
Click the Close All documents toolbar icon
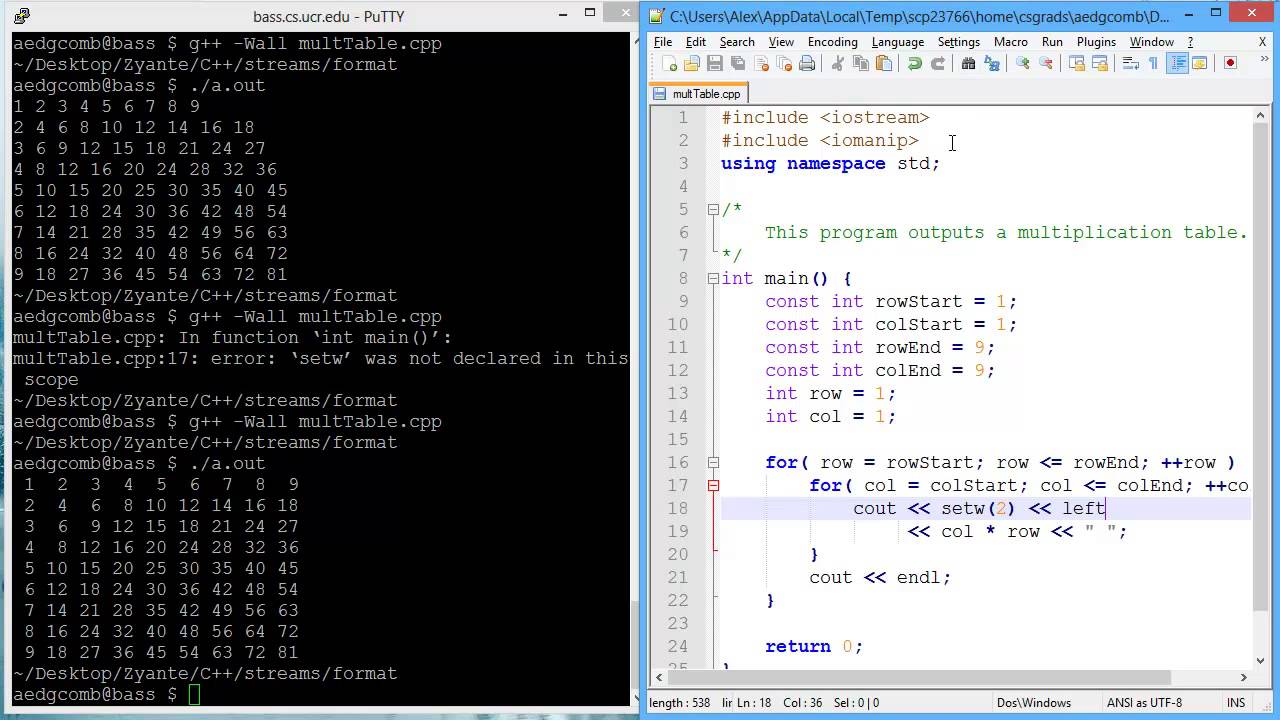coord(784,63)
